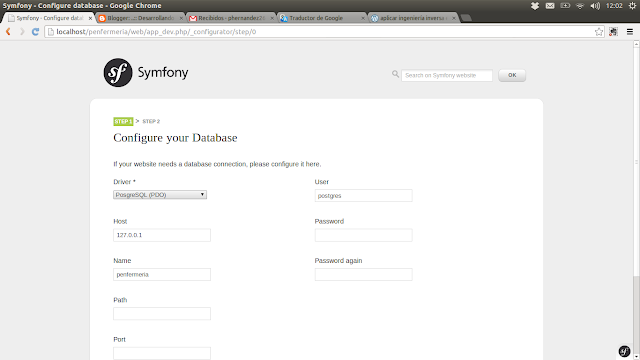The width and height of the screenshot is (640, 360).
Task: Click the Driver * label
Action: (x=124, y=182)
